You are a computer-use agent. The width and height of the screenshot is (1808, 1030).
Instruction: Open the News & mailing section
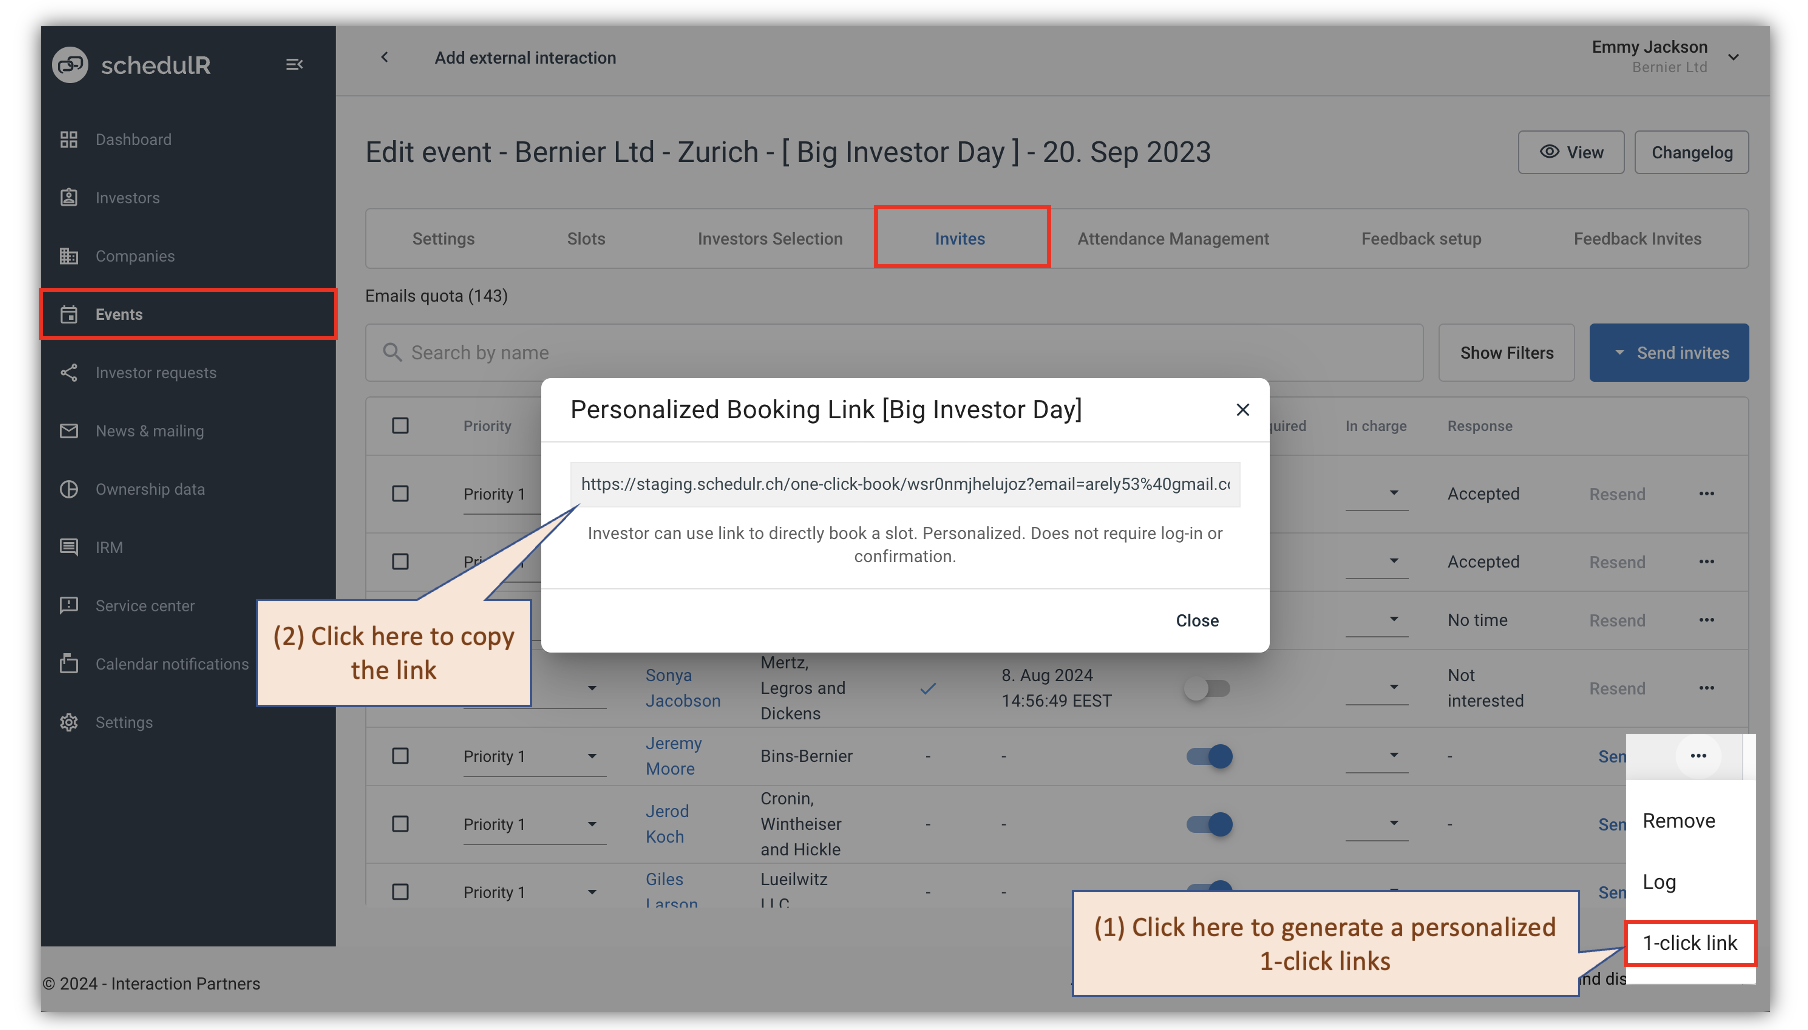[x=150, y=431]
